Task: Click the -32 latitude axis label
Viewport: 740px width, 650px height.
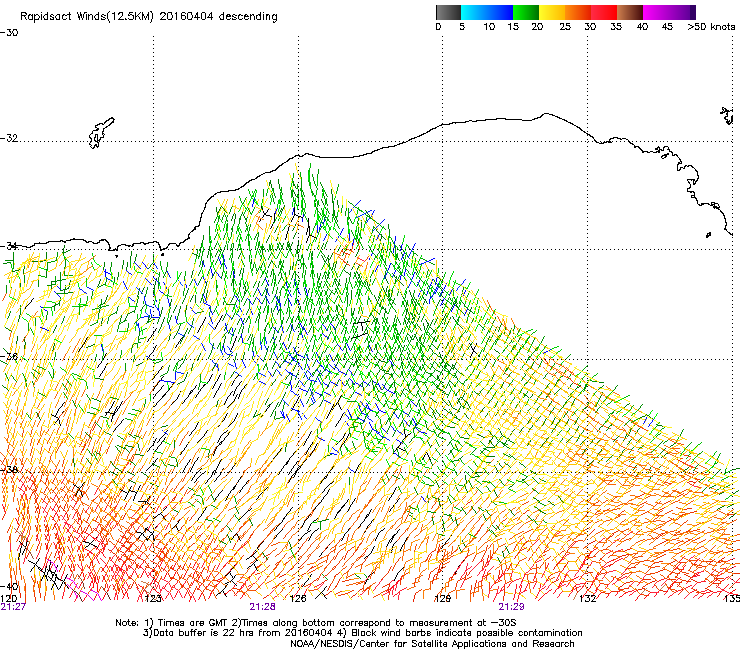Action: [9, 138]
